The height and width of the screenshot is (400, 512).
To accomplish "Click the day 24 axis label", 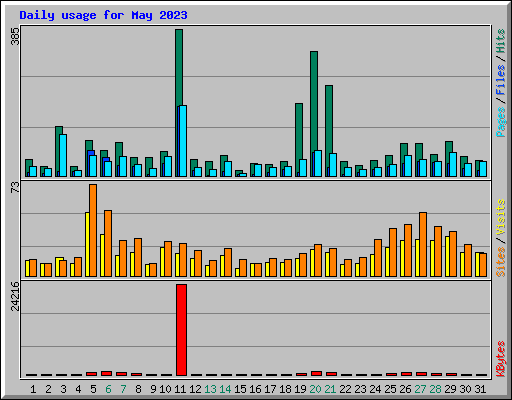I will (375, 389).
